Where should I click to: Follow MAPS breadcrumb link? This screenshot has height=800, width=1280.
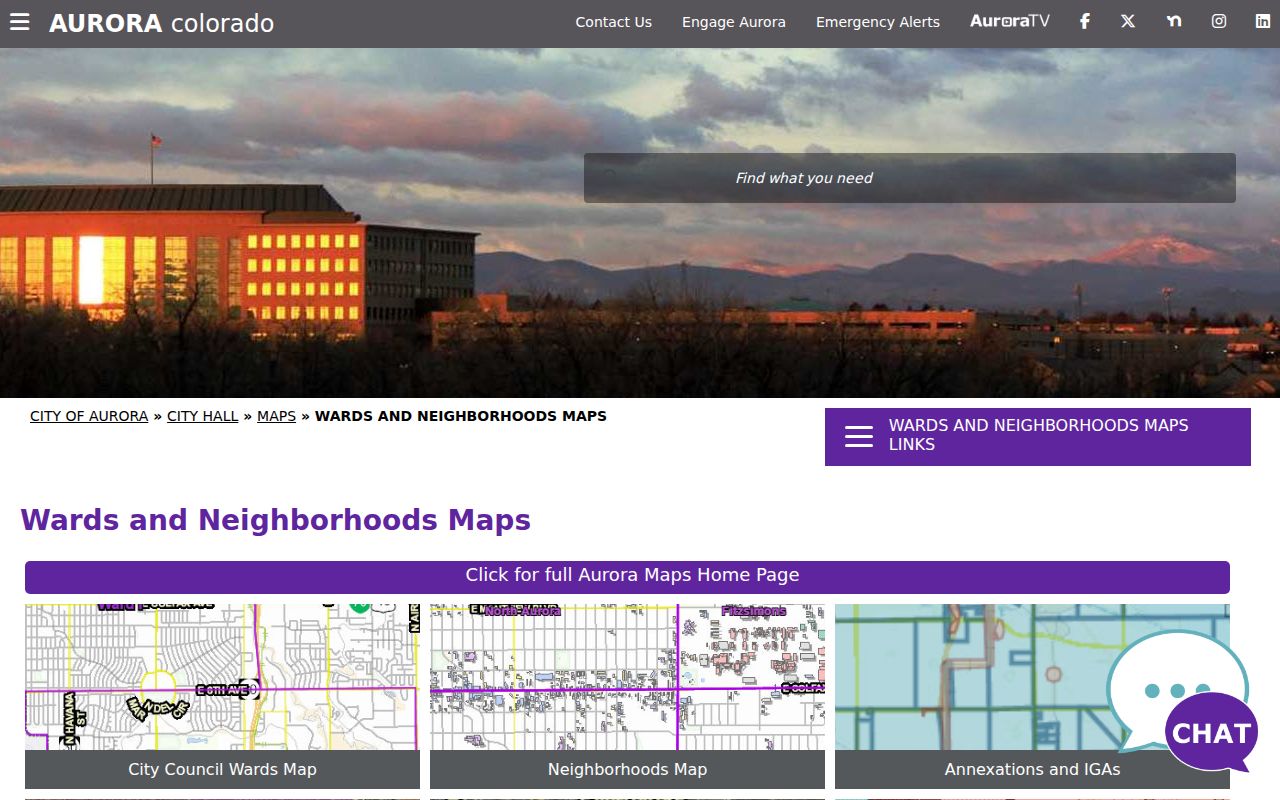tap(276, 416)
